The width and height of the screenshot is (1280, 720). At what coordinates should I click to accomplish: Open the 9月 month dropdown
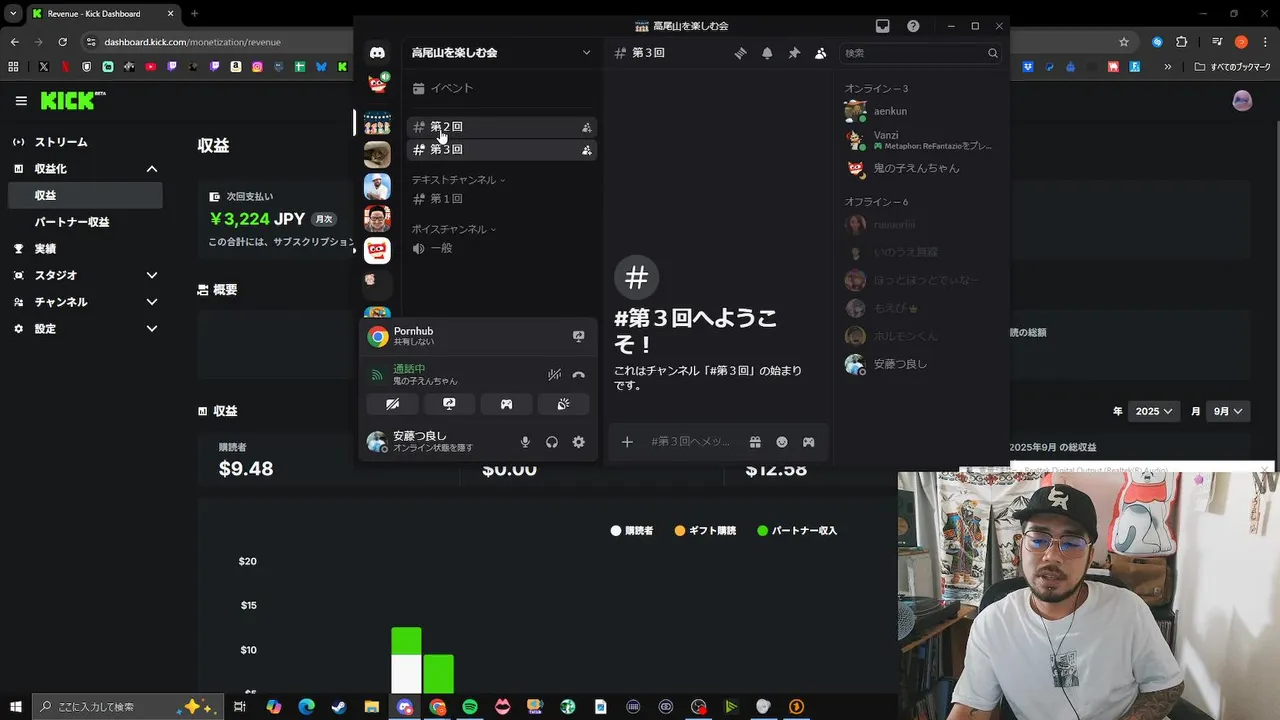click(1228, 411)
